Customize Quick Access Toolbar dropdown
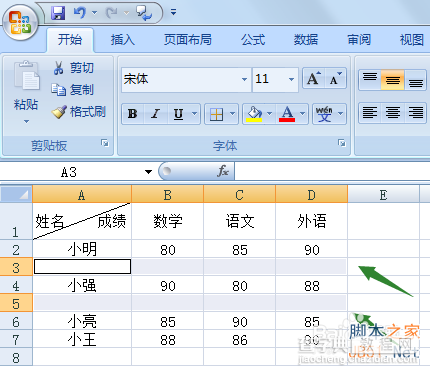Image resolution: width=430 pixels, height=366 pixels. pos(173,12)
